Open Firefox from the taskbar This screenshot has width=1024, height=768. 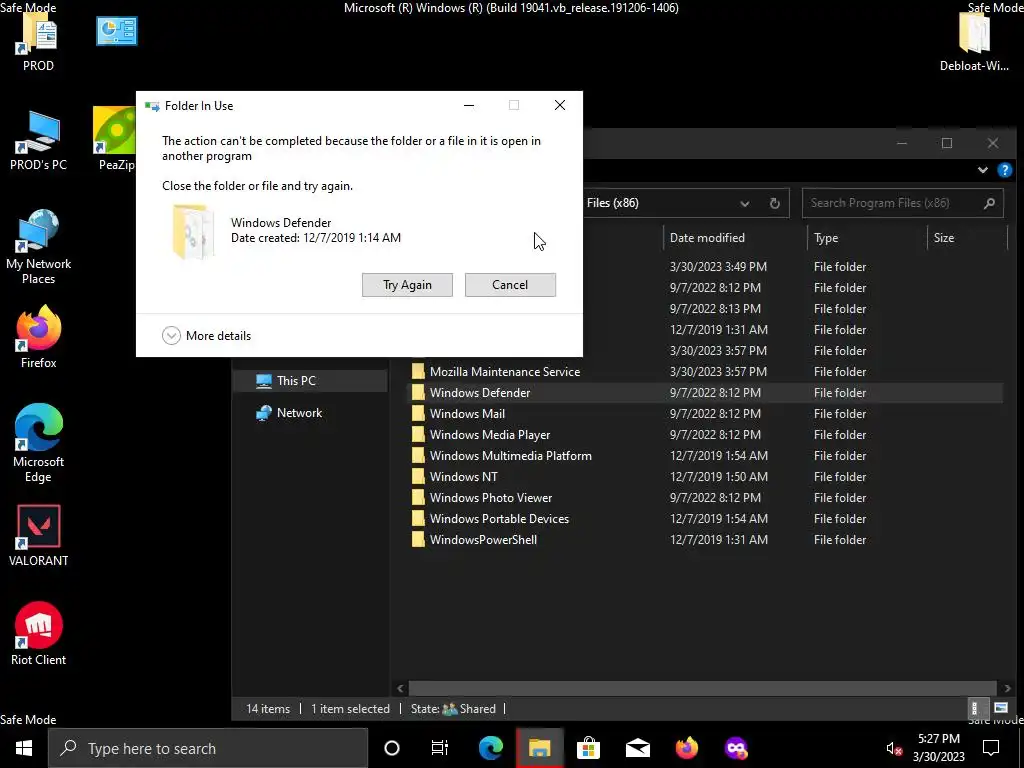click(686, 748)
